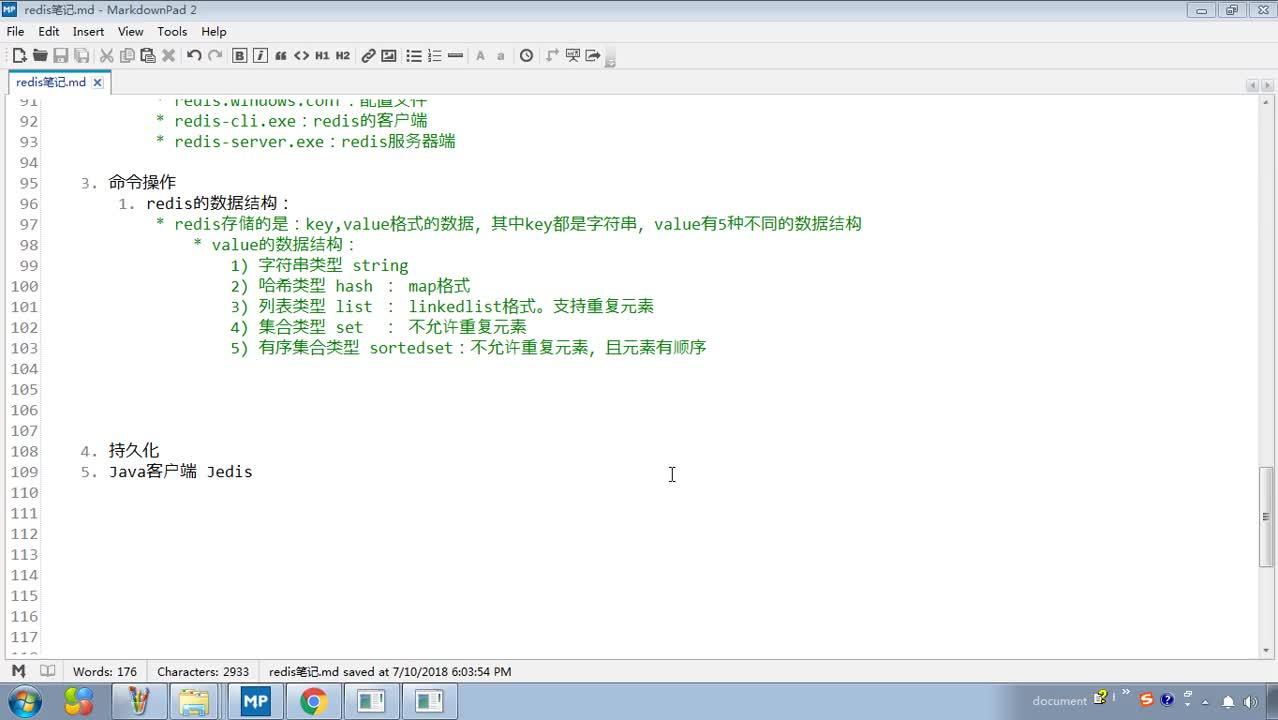Insert hyperlink using the chain icon
The image size is (1278, 720).
pos(368,56)
